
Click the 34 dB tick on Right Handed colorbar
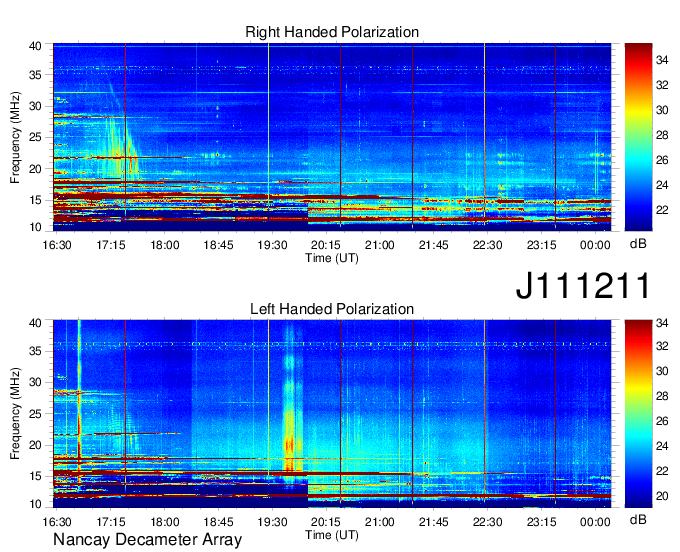click(x=662, y=60)
